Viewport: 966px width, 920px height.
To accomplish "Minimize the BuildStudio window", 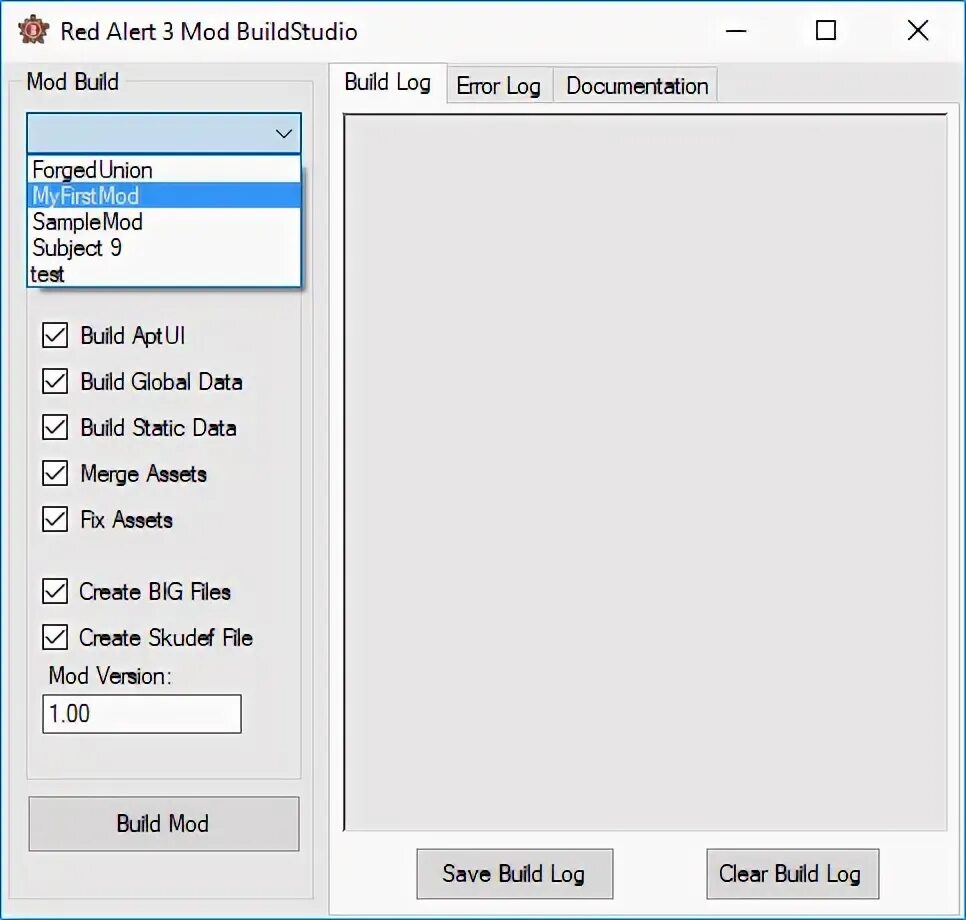I will [x=736, y=30].
